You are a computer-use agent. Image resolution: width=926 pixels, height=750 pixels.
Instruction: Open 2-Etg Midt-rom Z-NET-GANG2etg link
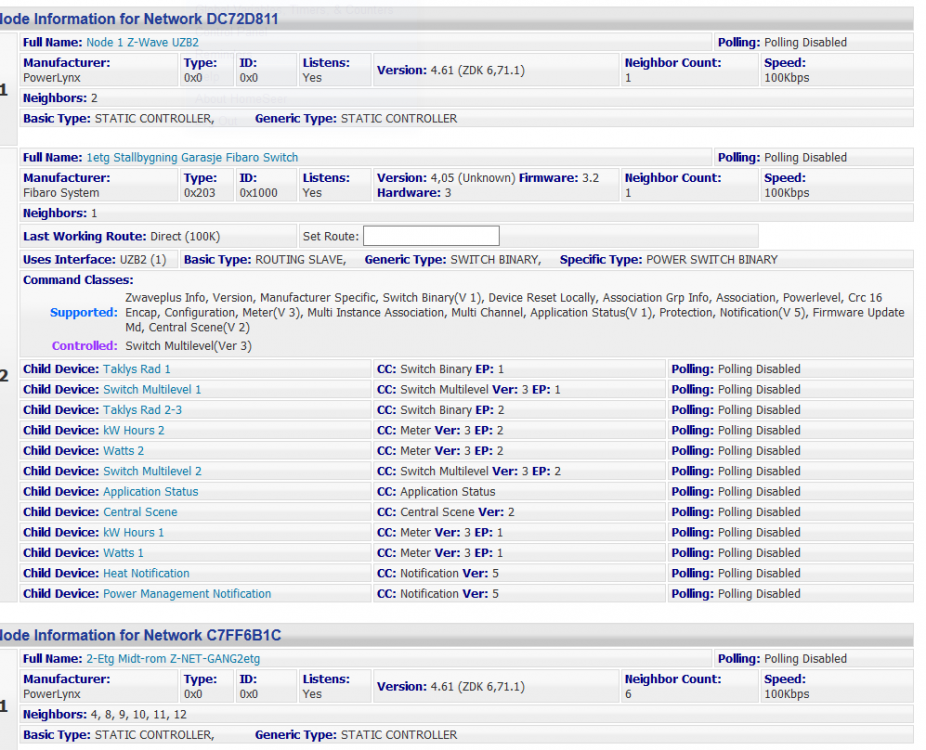point(173,659)
